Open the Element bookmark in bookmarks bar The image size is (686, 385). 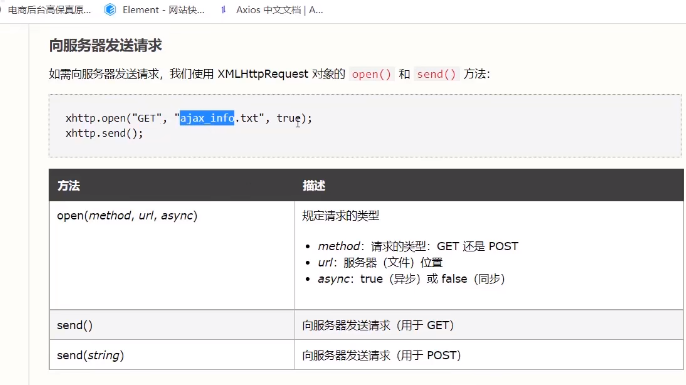[x=155, y=10]
